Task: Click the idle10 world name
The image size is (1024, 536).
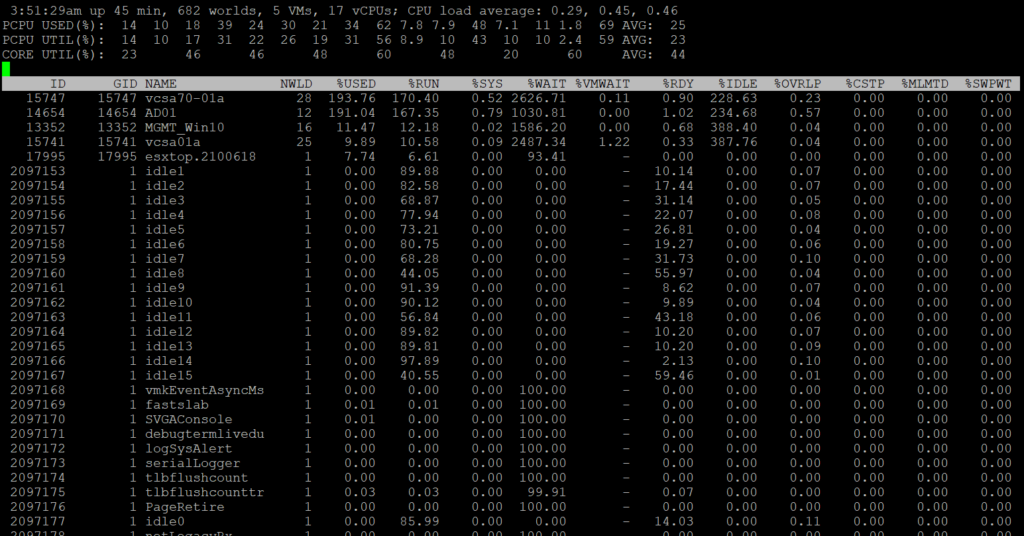Action: point(168,302)
